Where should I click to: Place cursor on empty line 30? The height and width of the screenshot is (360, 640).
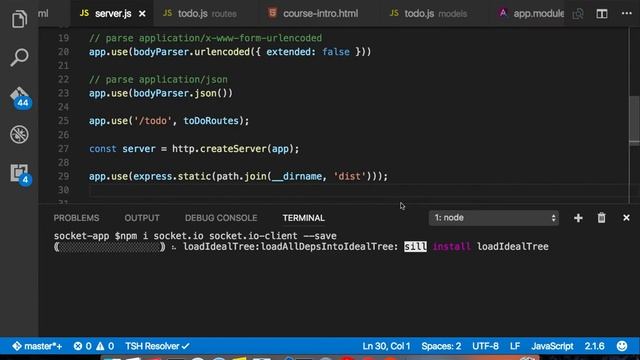tap(359, 190)
